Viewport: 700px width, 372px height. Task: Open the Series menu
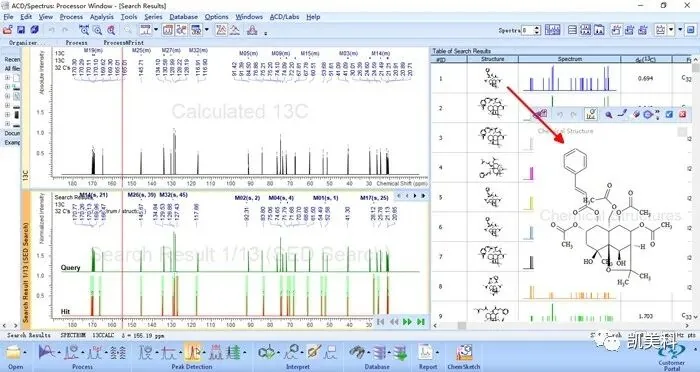coord(153,17)
